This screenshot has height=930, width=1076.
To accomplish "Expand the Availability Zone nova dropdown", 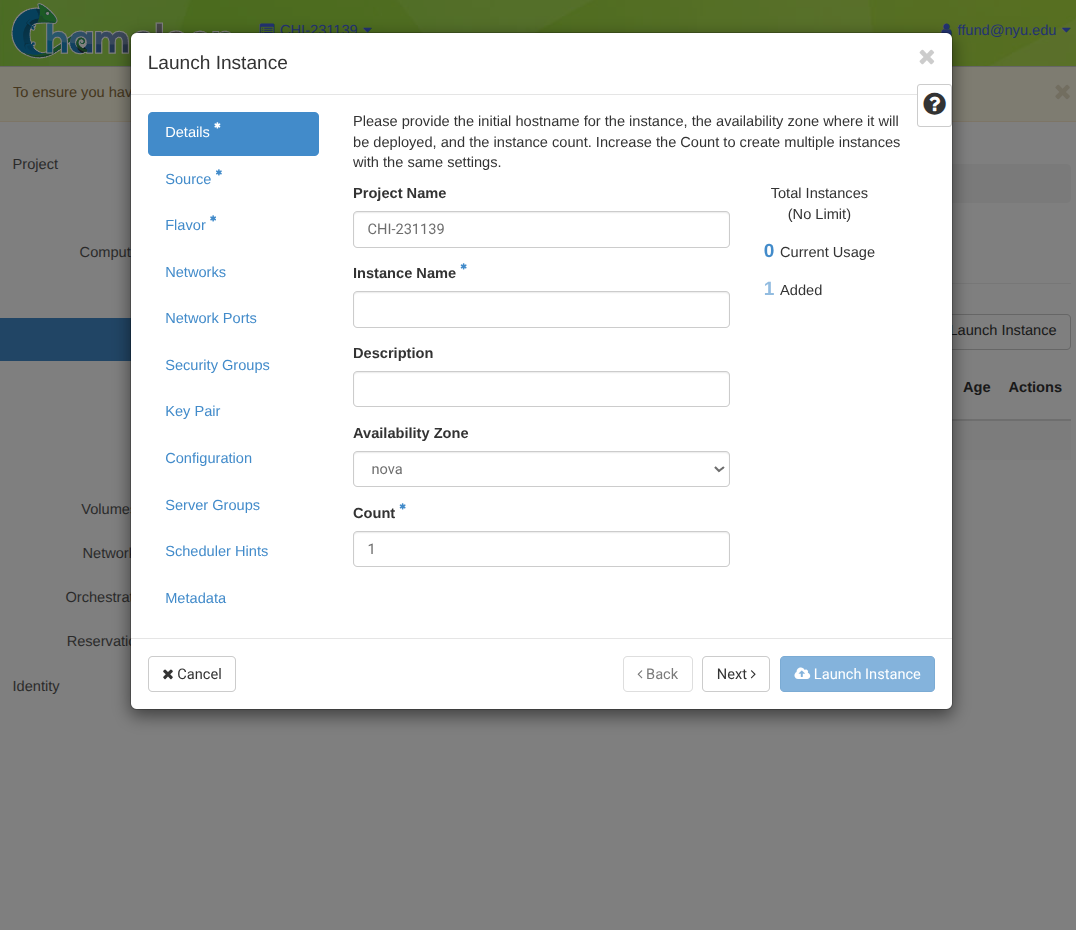I will tap(541, 469).
